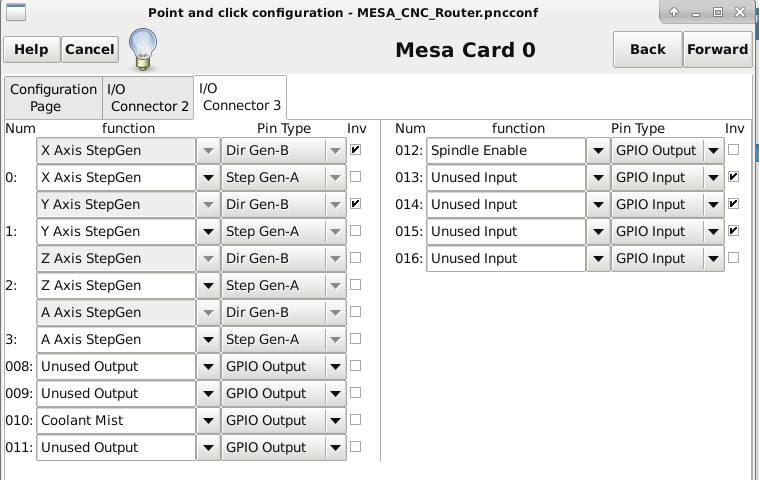759x480 pixels.
Task: Expand X Axis Step Gen-A pin type
Action: coord(335,177)
